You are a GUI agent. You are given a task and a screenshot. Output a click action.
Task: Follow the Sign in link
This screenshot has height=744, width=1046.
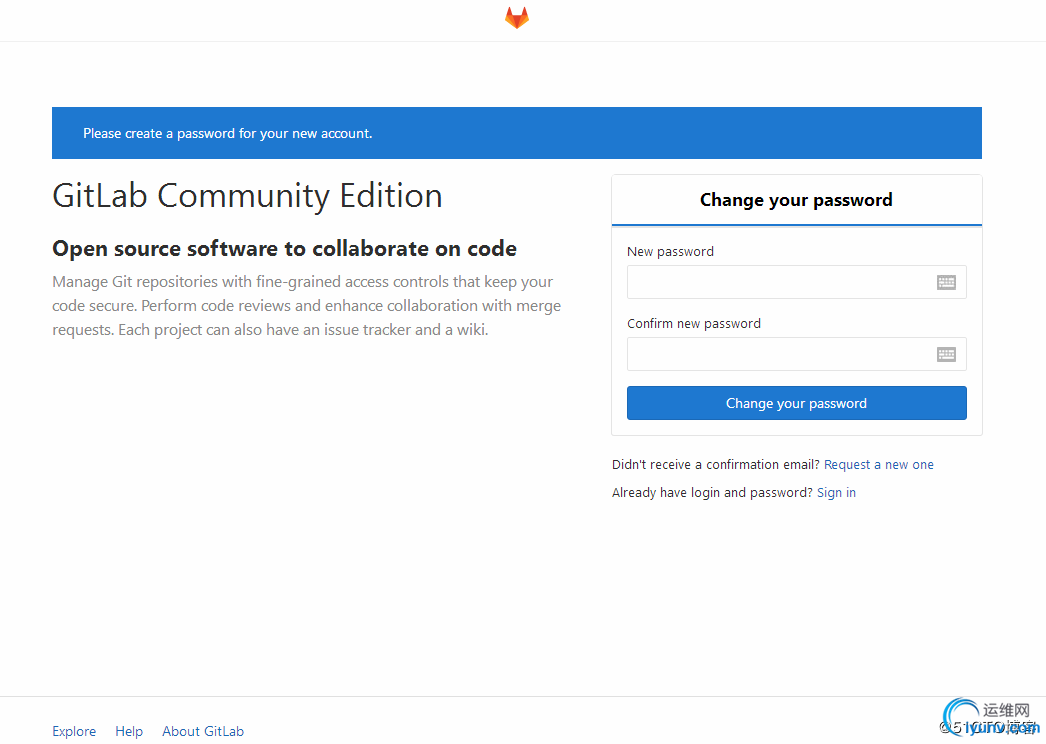coord(836,492)
